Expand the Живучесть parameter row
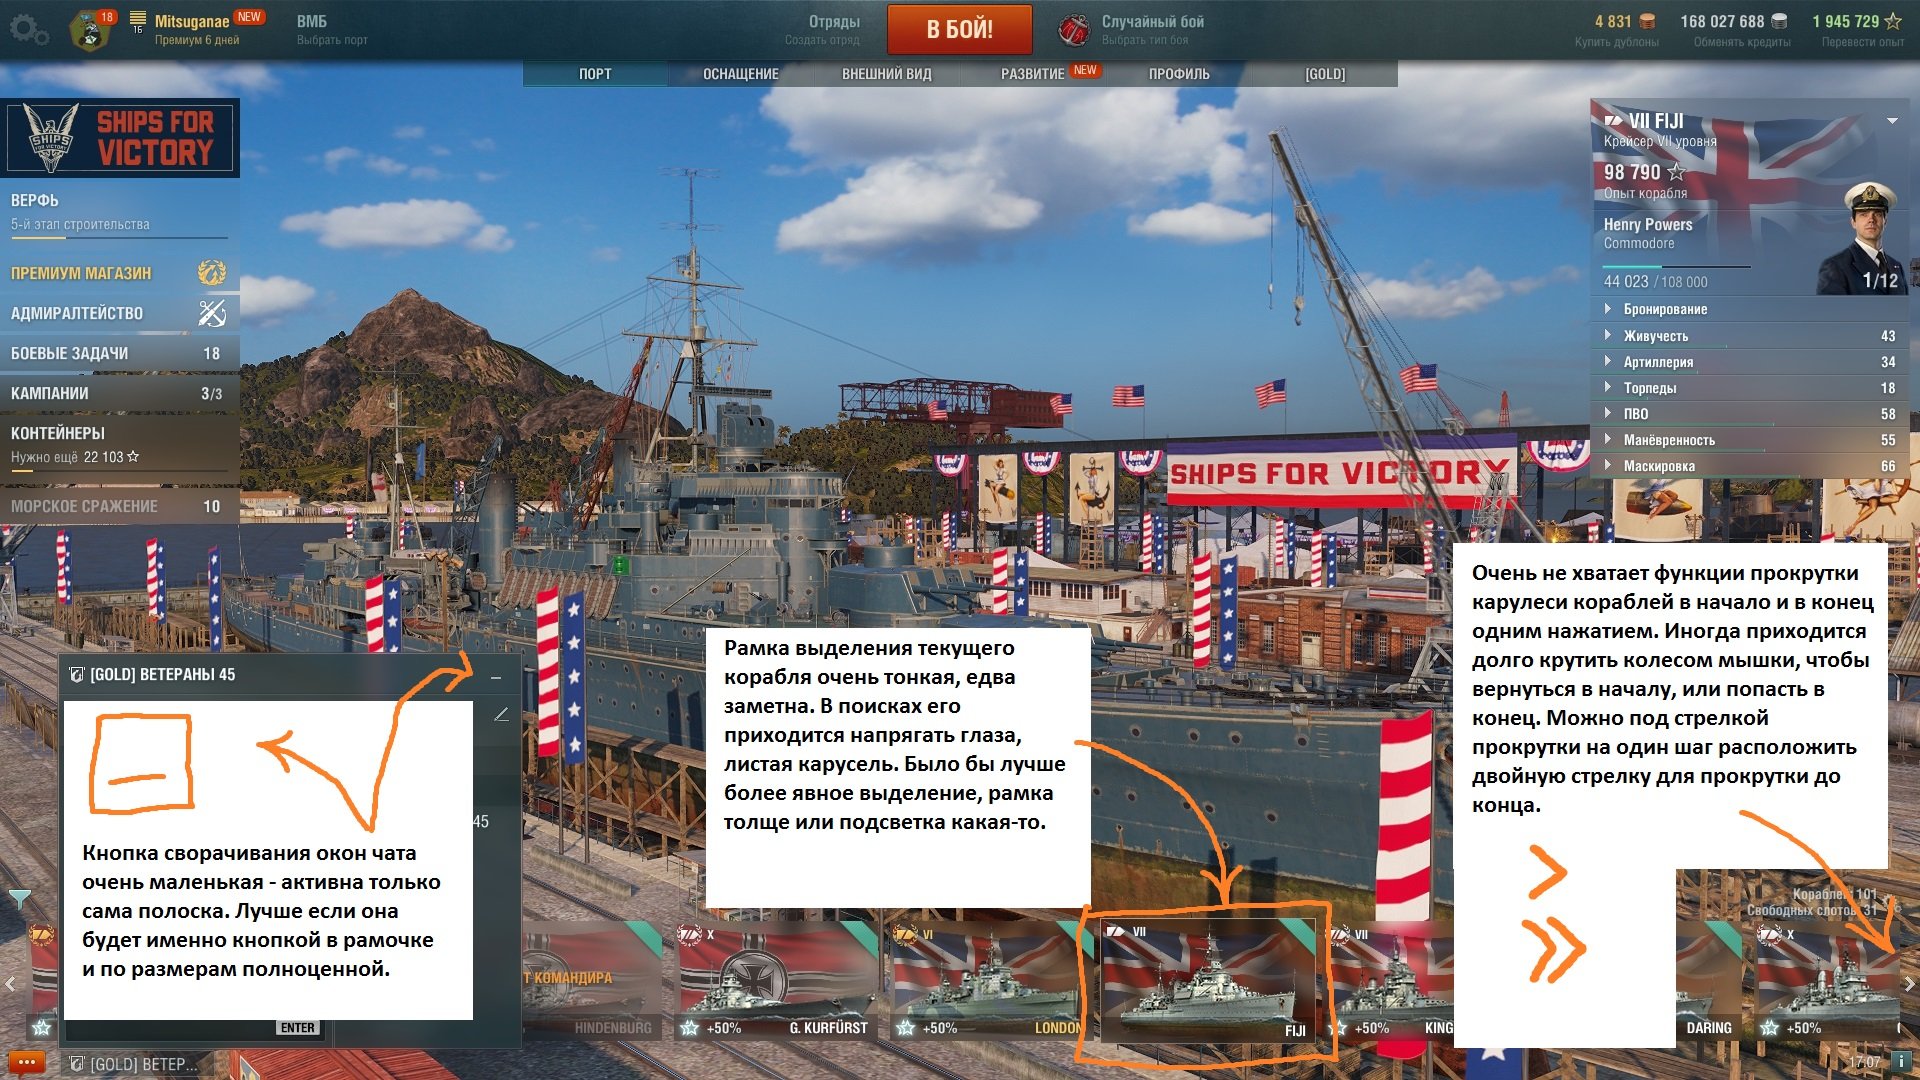This screenshot has height=1080, width=1920. click(1750, 336)
